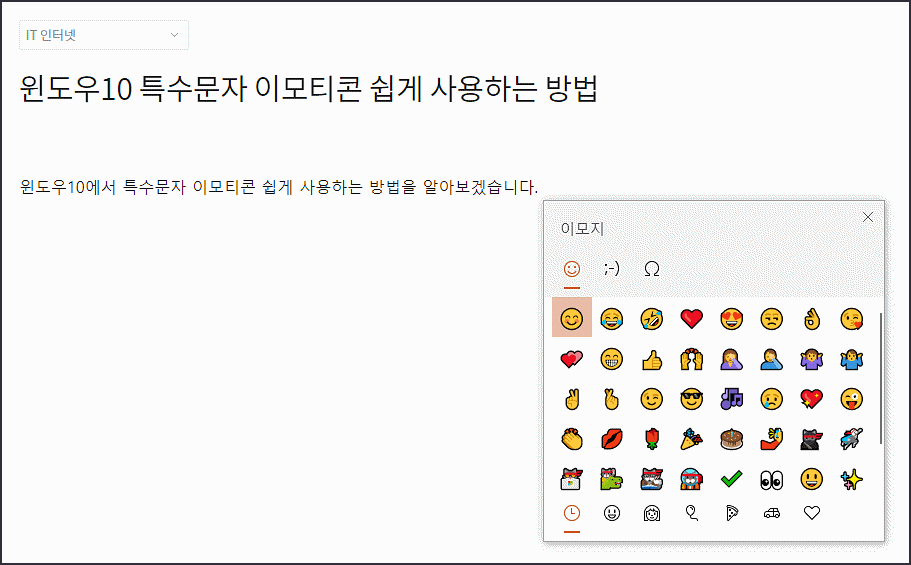
Task: Open the people face emoji category
Action: [652, 513]
